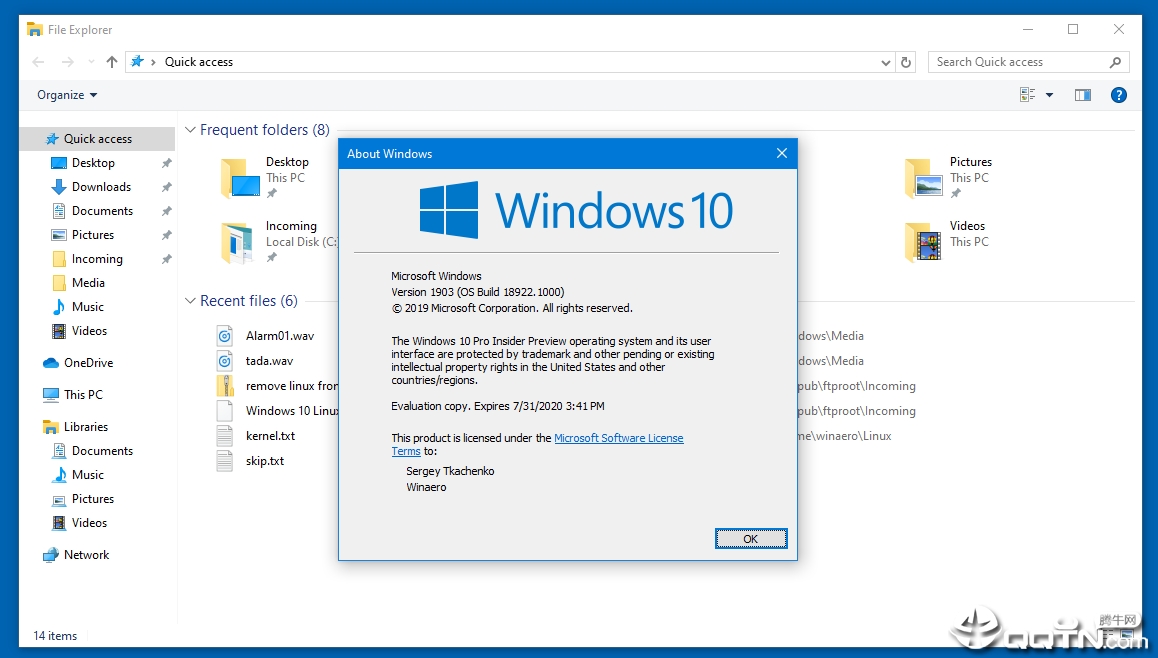Image resolution: width=1158 pixels, height=658 pixels.
Task: Collapse the Recent files group
Action: [190, 301]
